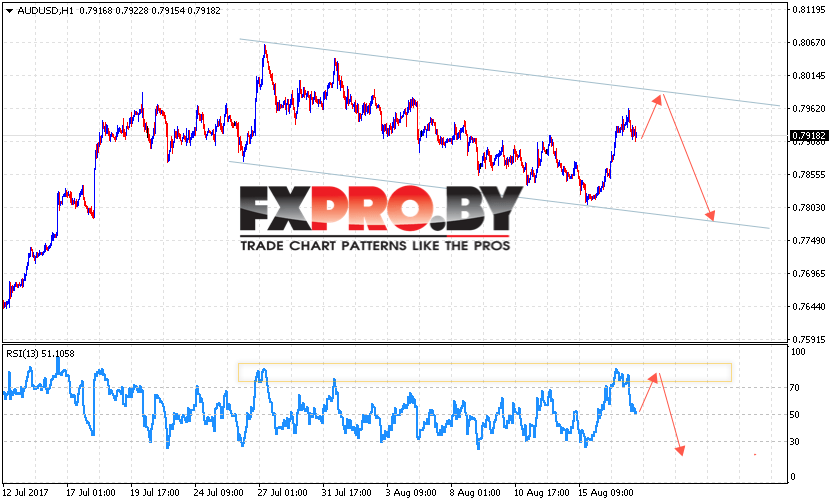Viewport: 830px width, 504px height.
Task: Click the 0.81195 price axis label
Action: pos(808,10)
